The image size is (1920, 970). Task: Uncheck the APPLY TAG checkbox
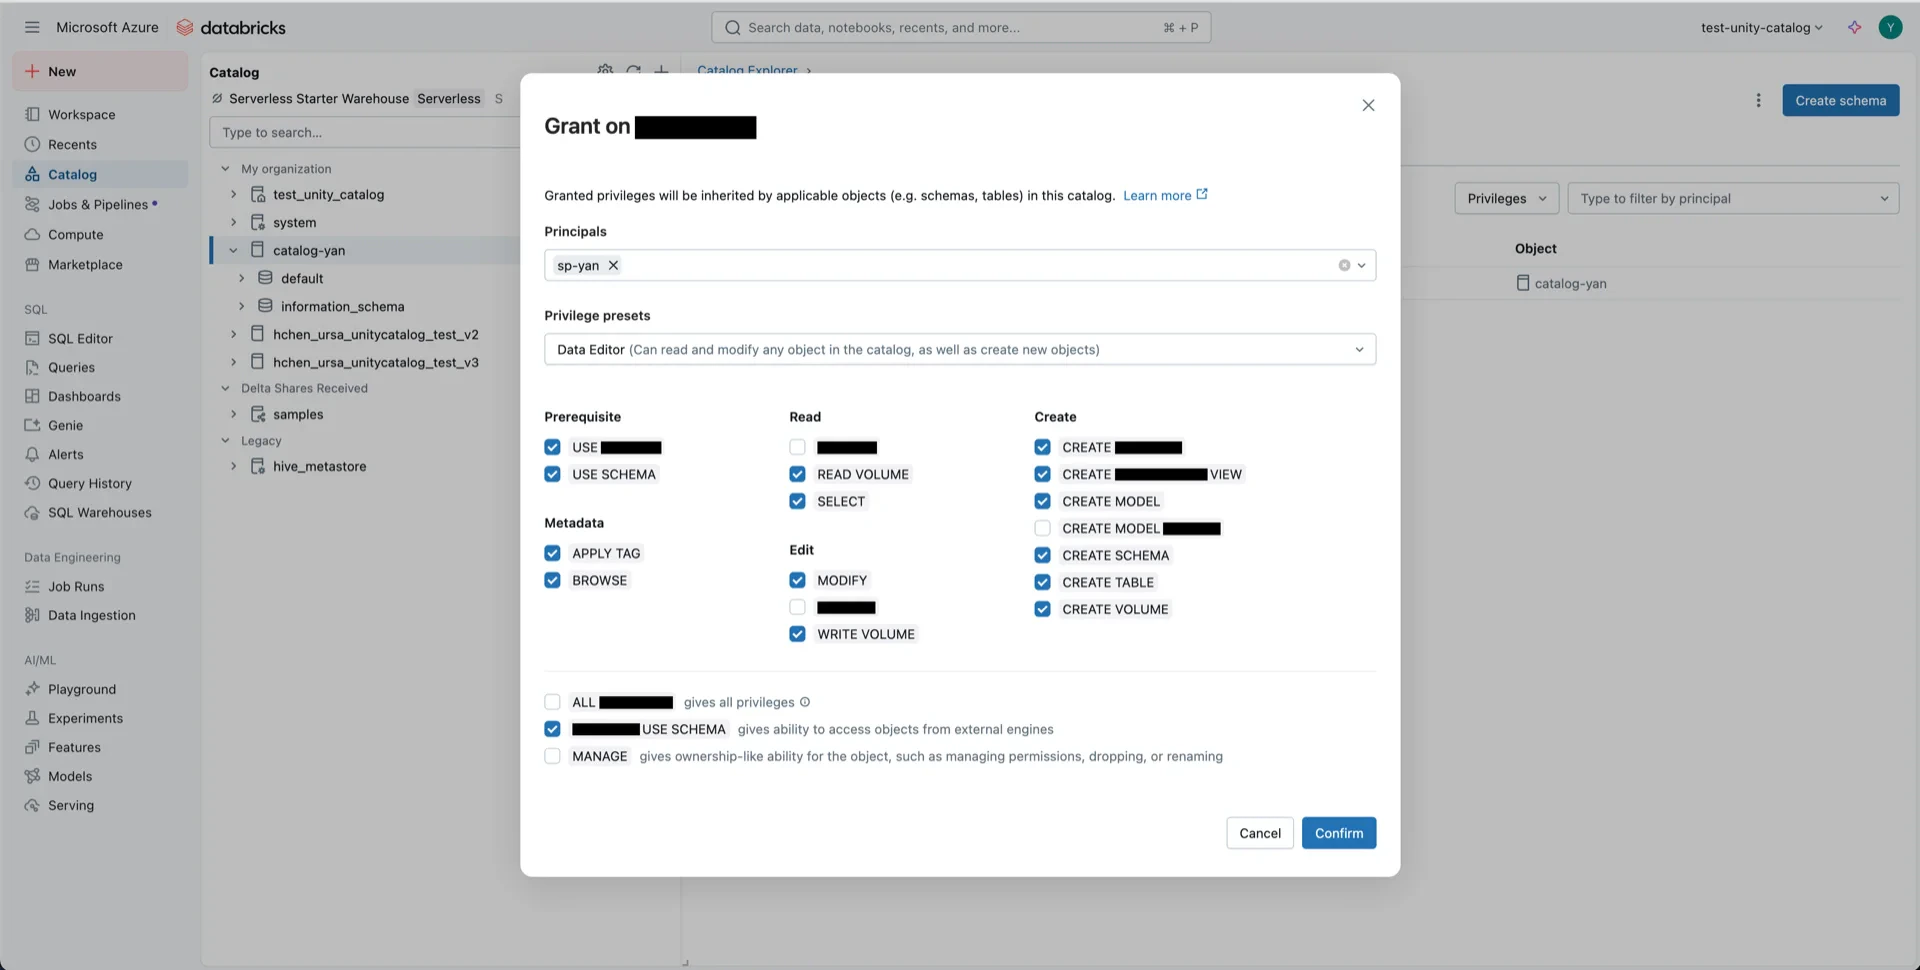tap(552, 553)
